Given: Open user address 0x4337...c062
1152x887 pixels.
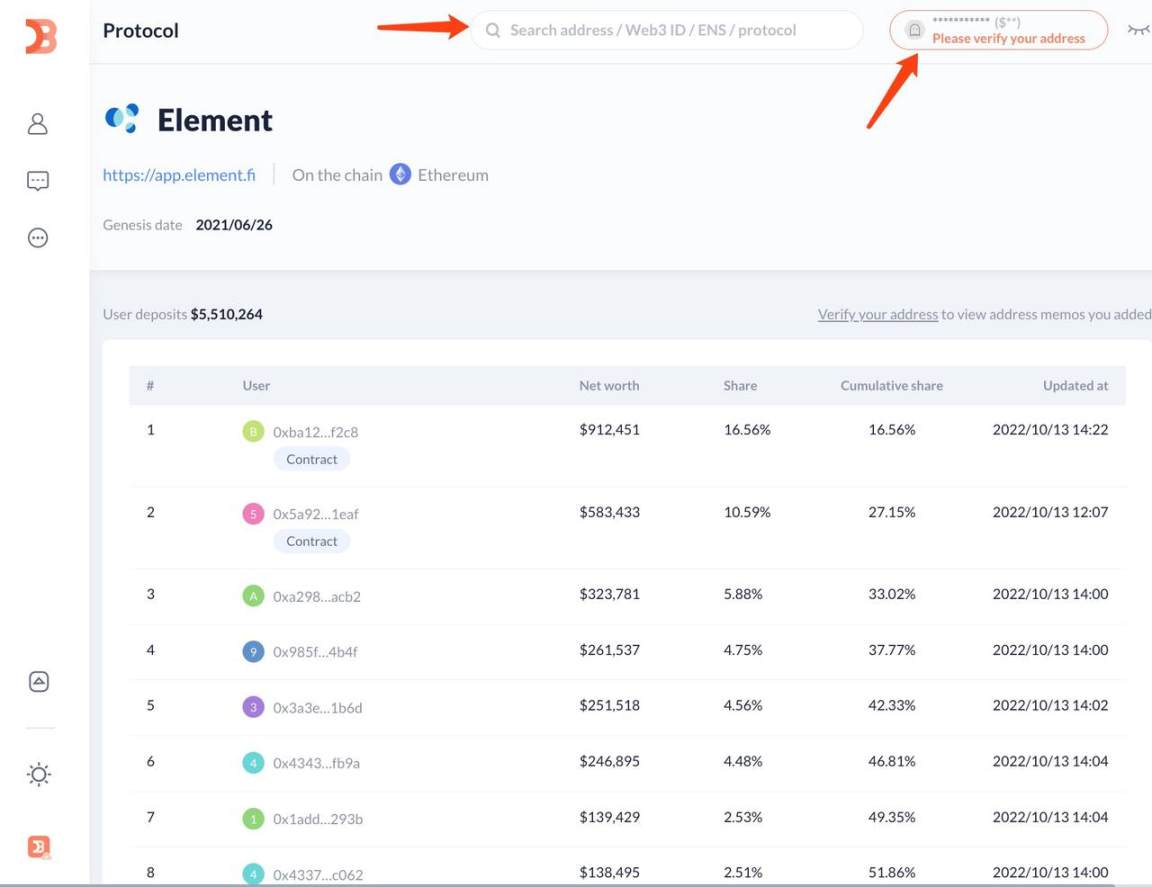Looking at the screenshot, I should coord(317,875).
